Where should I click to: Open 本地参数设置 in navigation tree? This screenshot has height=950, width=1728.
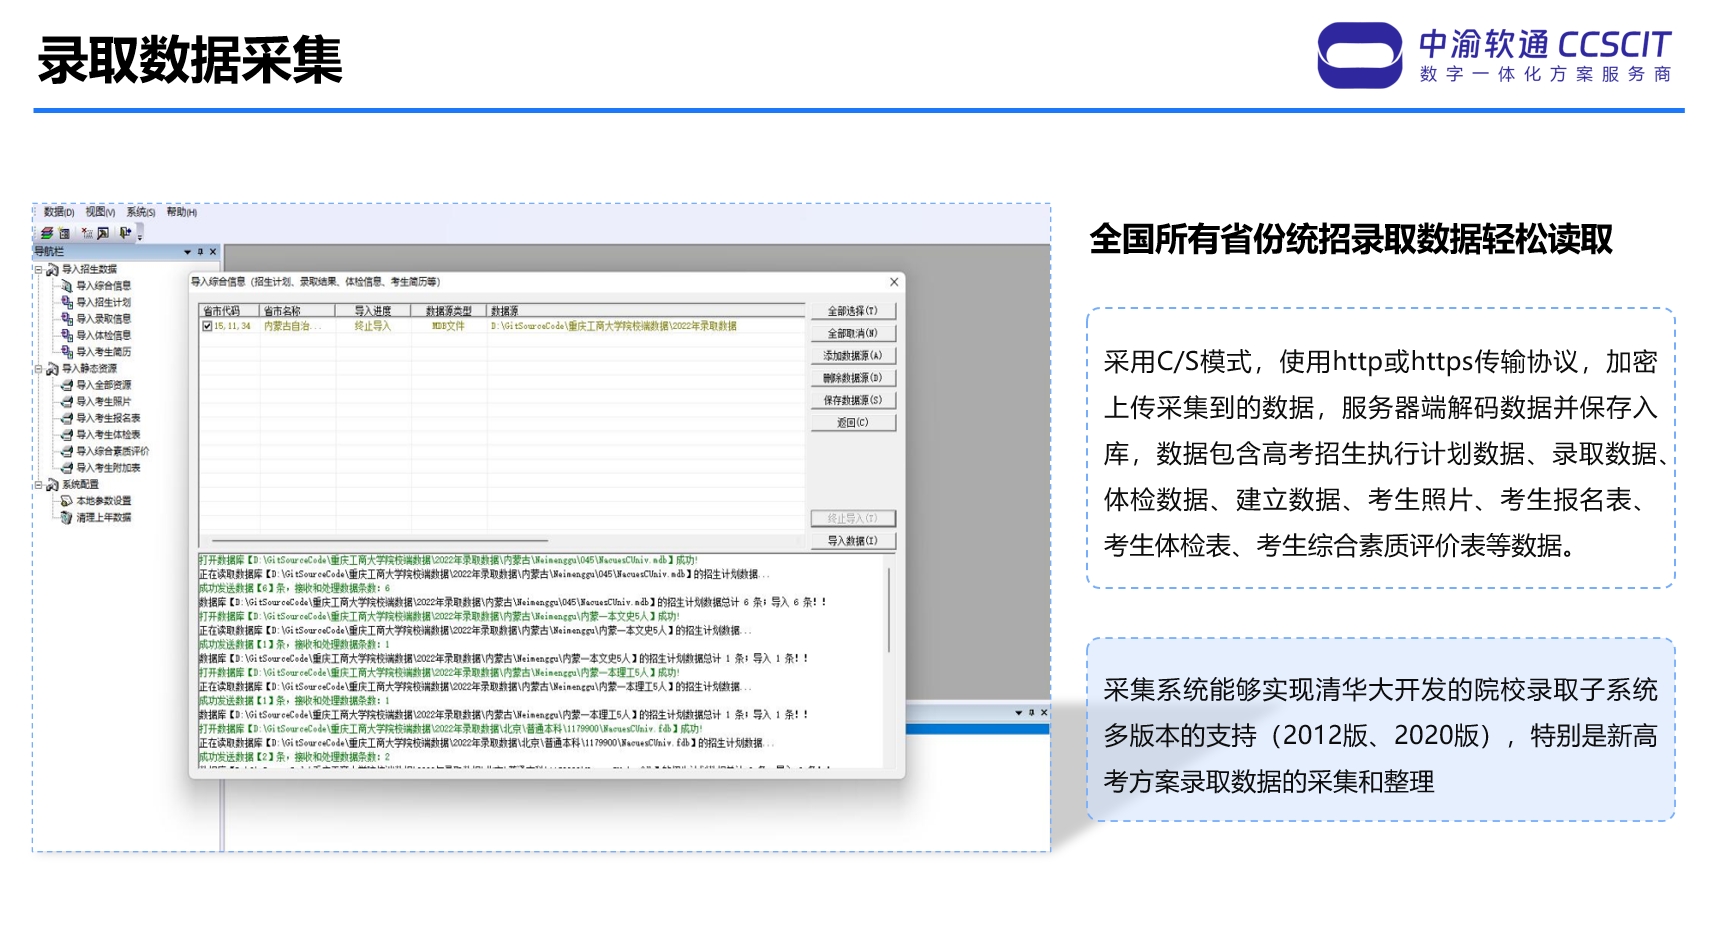point(104,501)
